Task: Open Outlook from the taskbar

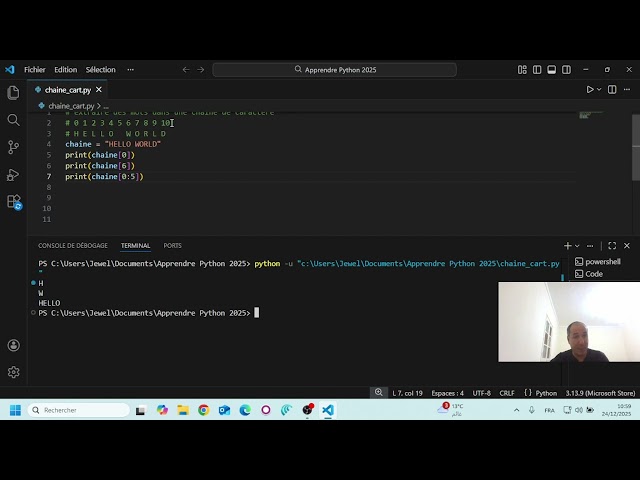Action: (224, 410)
